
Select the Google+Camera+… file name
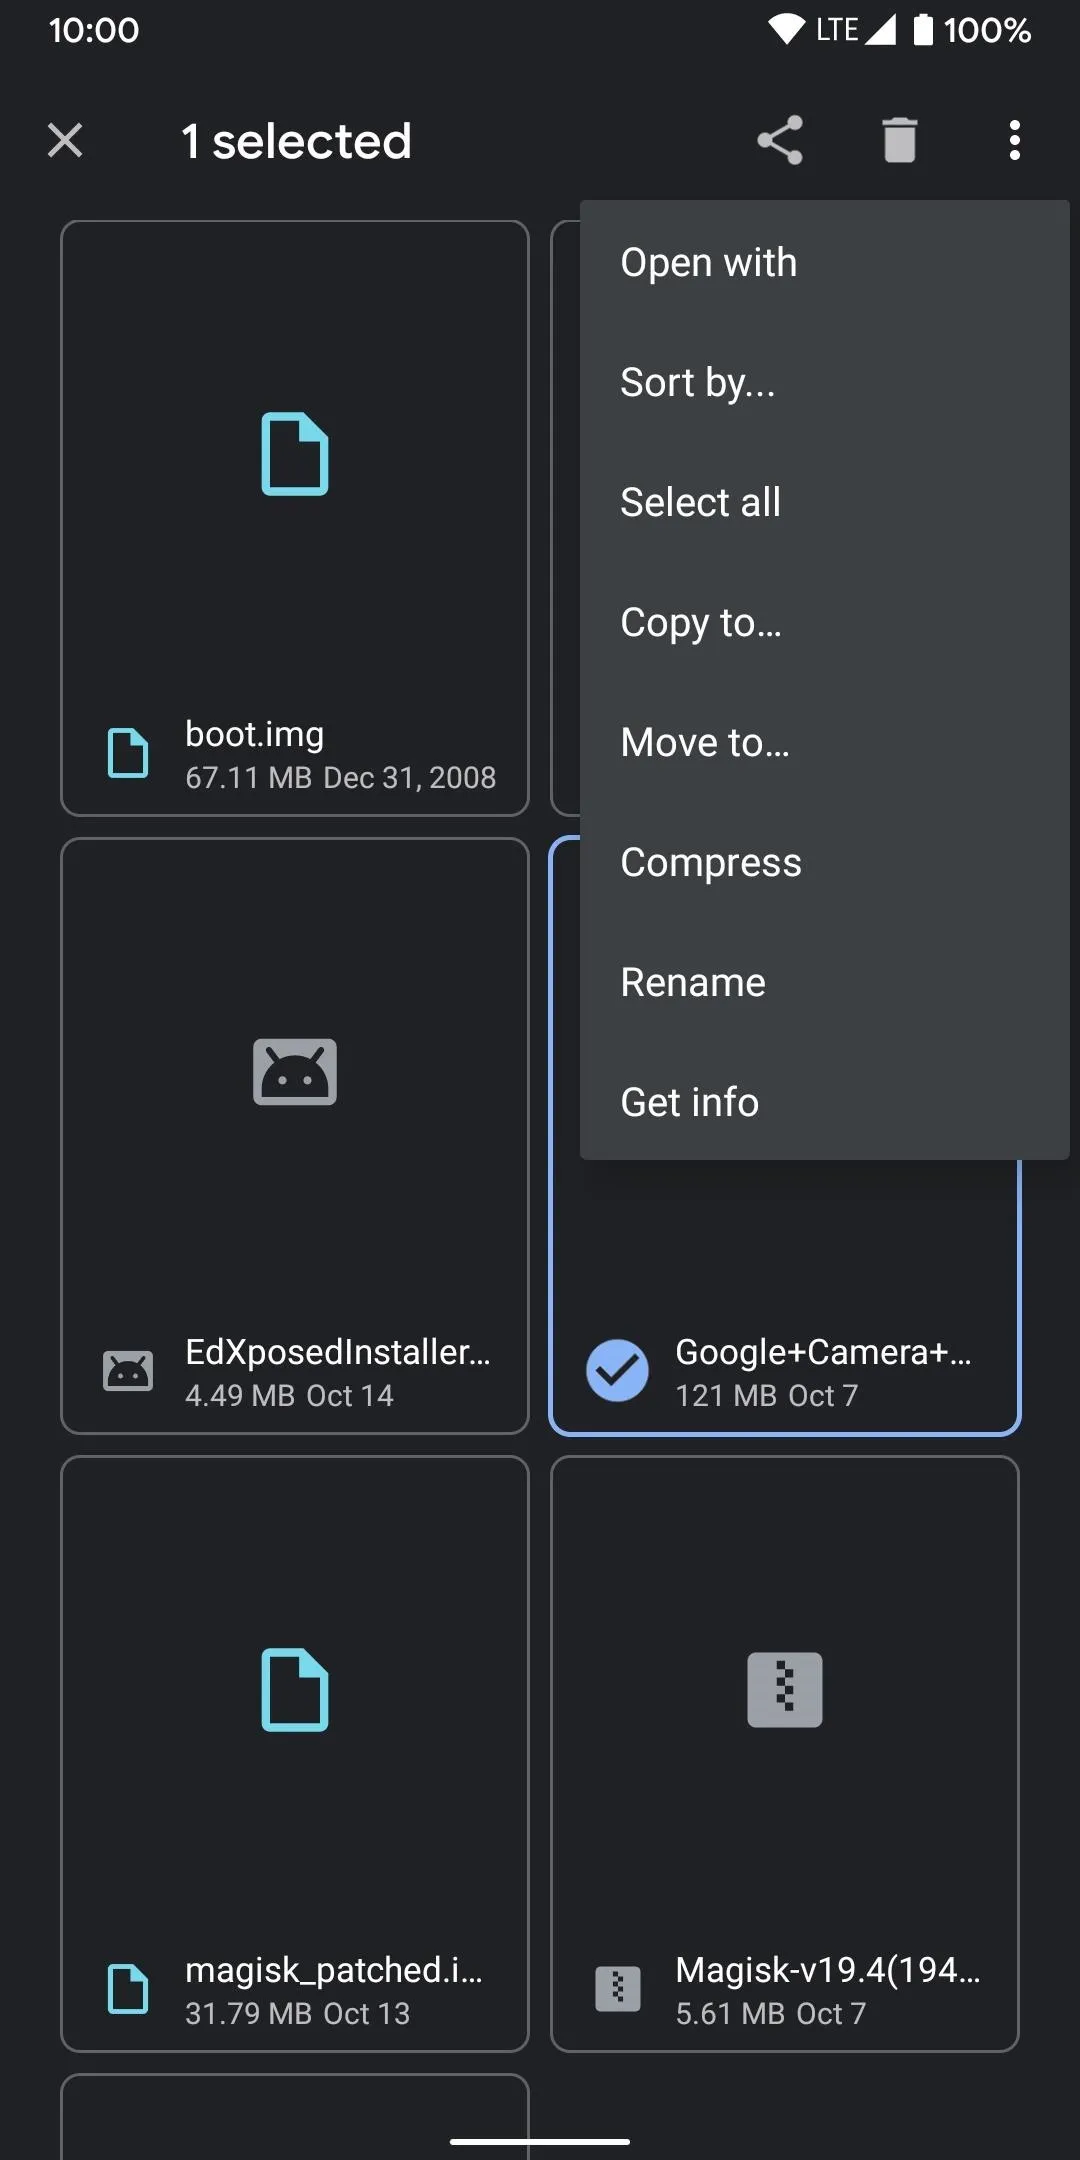[823, 1352]
